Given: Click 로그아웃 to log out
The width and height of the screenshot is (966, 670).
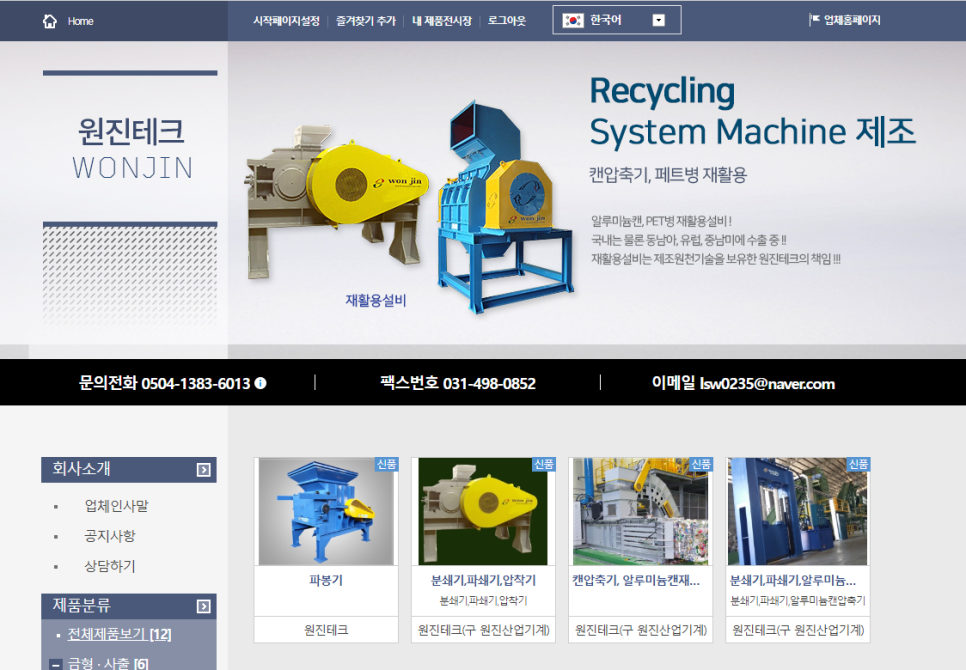Looking at the screenshot, I should 506,20.
